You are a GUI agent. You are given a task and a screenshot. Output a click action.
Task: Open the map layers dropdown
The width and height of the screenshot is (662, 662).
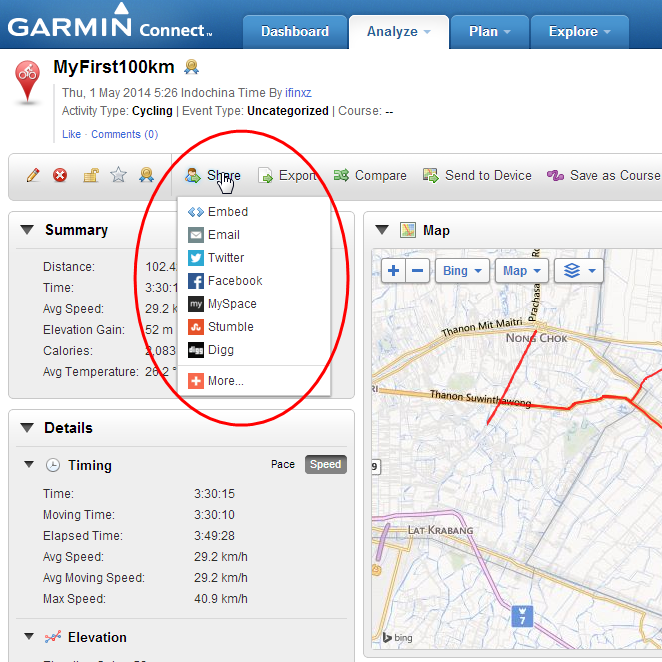pyautogui.click(x=579, y=271)
